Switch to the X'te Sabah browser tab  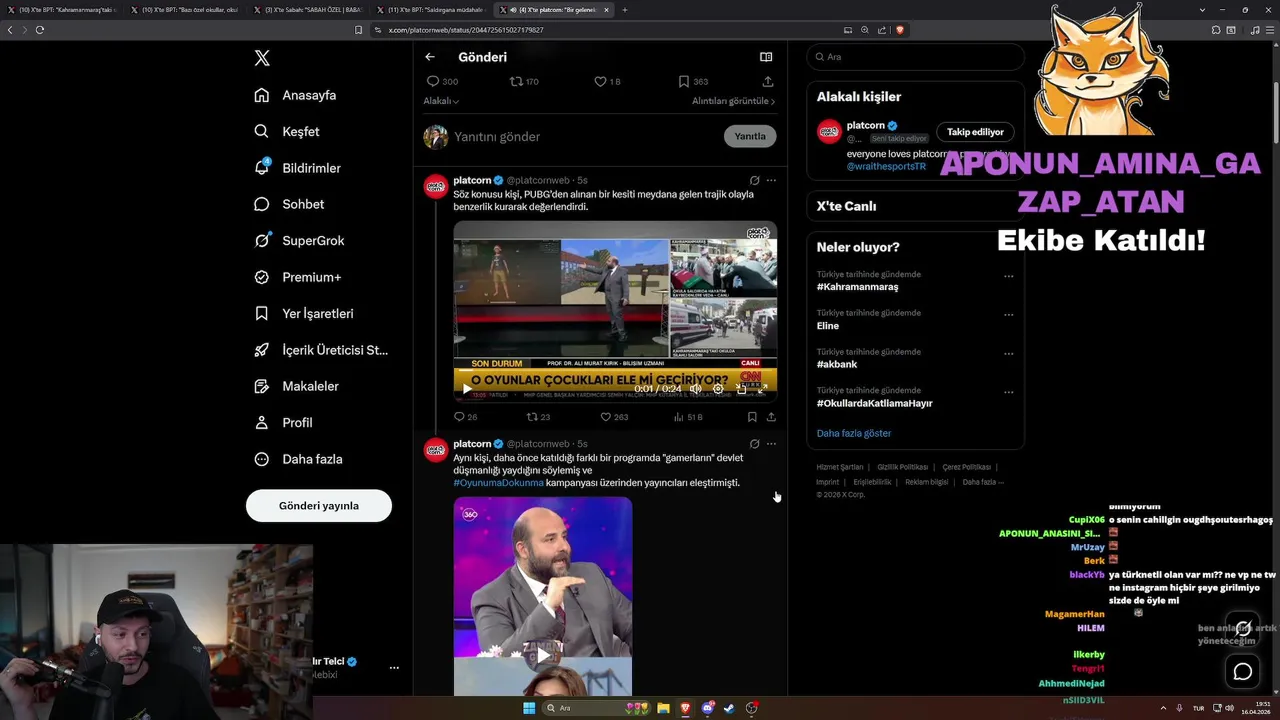point(309,10)
